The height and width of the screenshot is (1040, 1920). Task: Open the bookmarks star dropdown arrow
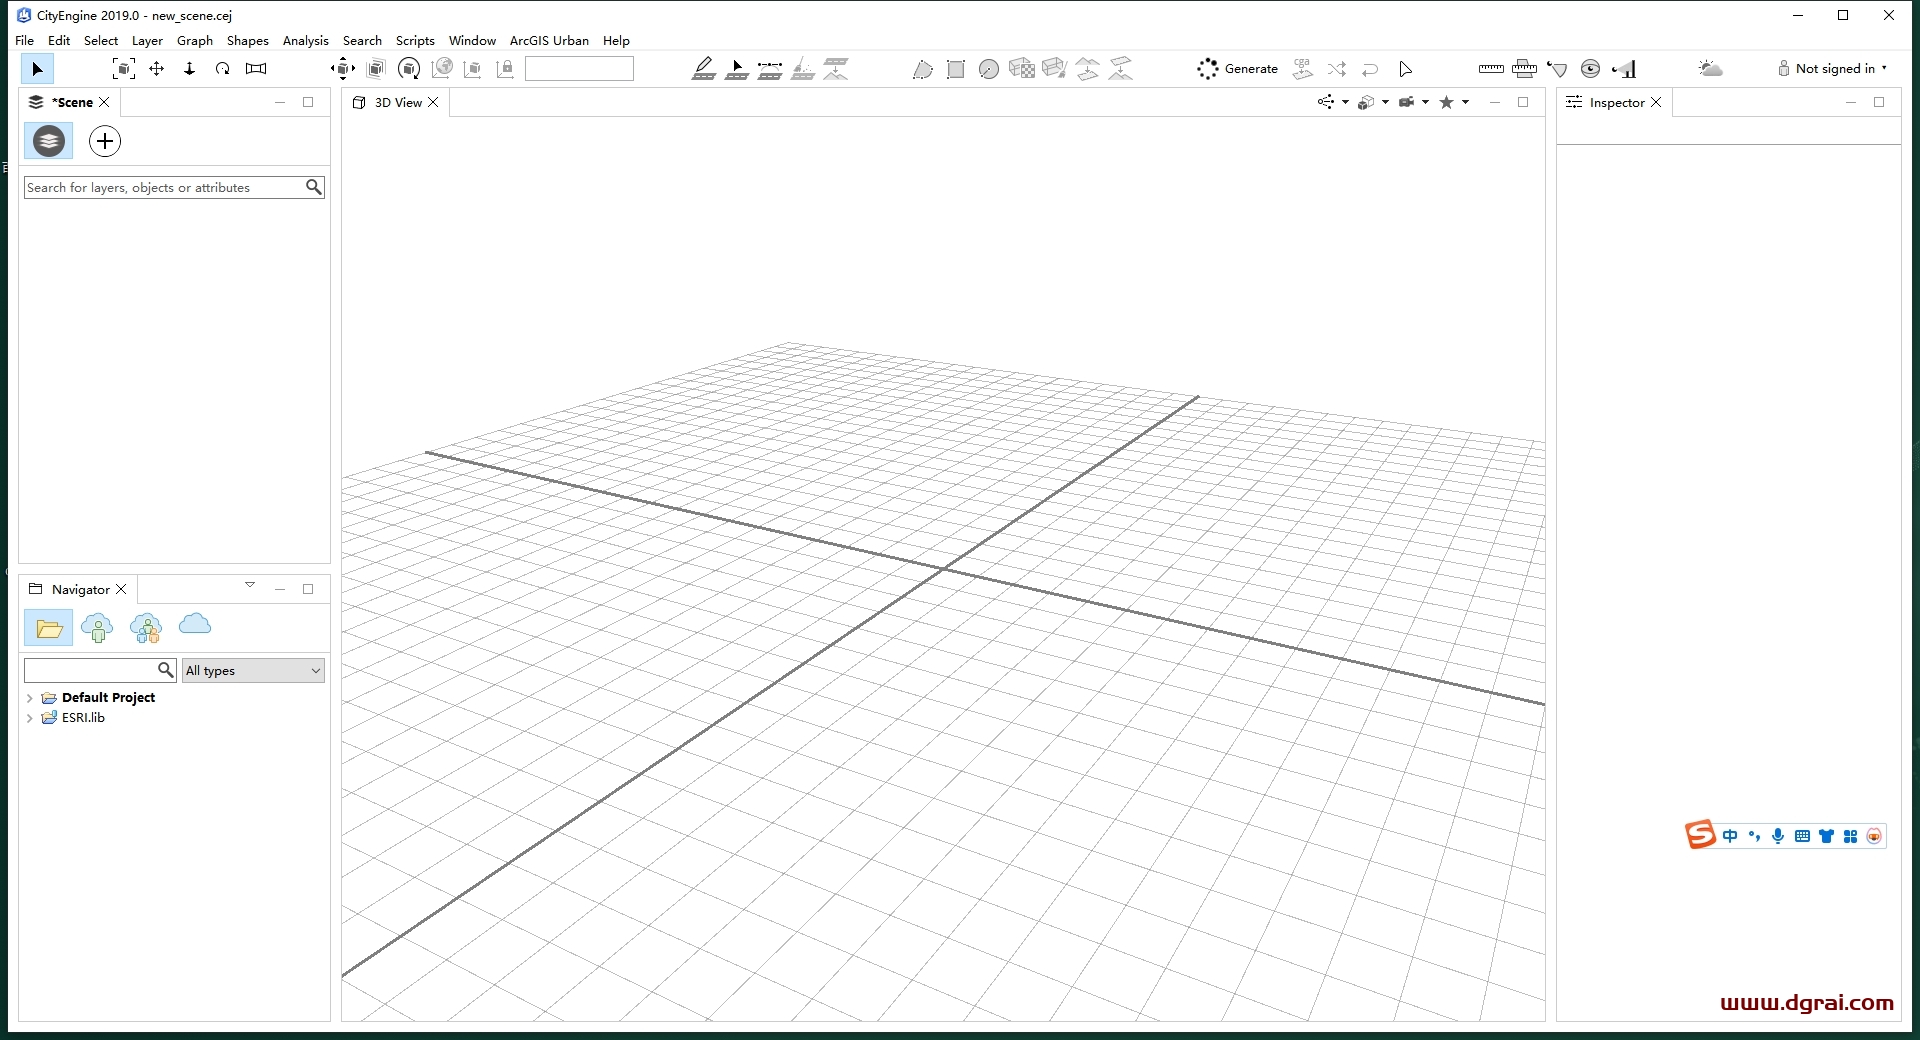point(1465,102)
